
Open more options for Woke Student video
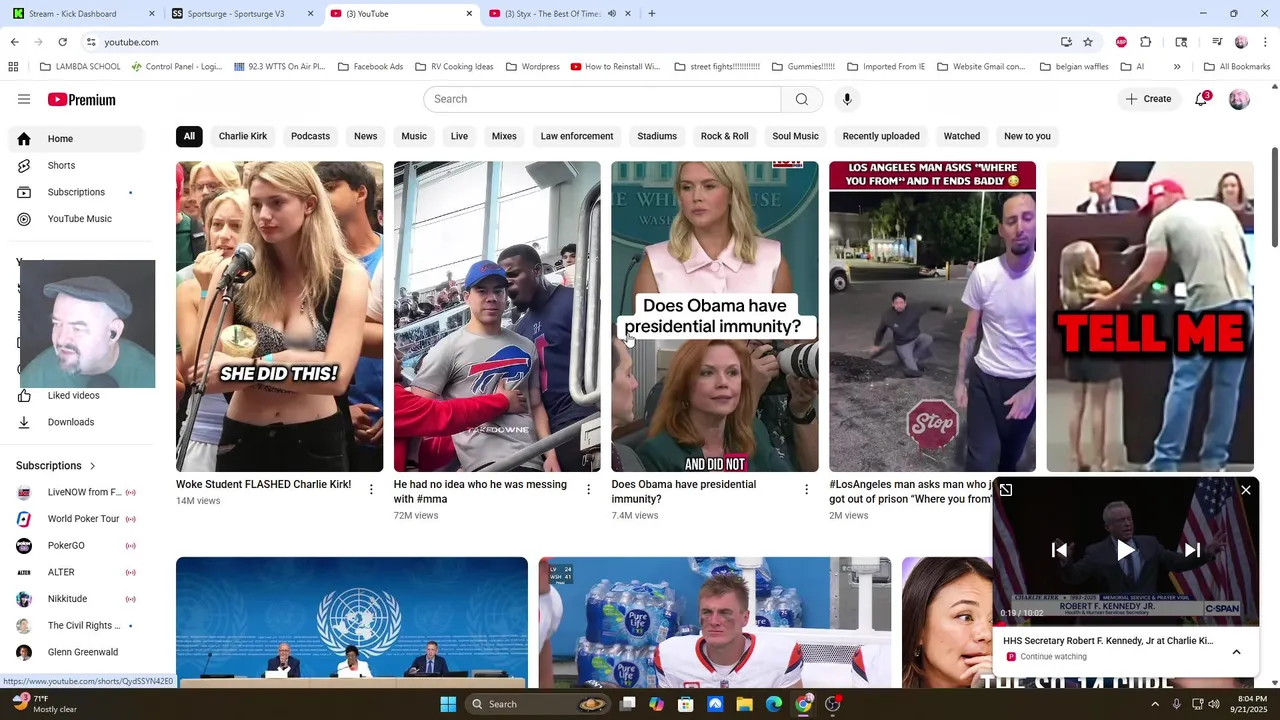pos(371,489)
